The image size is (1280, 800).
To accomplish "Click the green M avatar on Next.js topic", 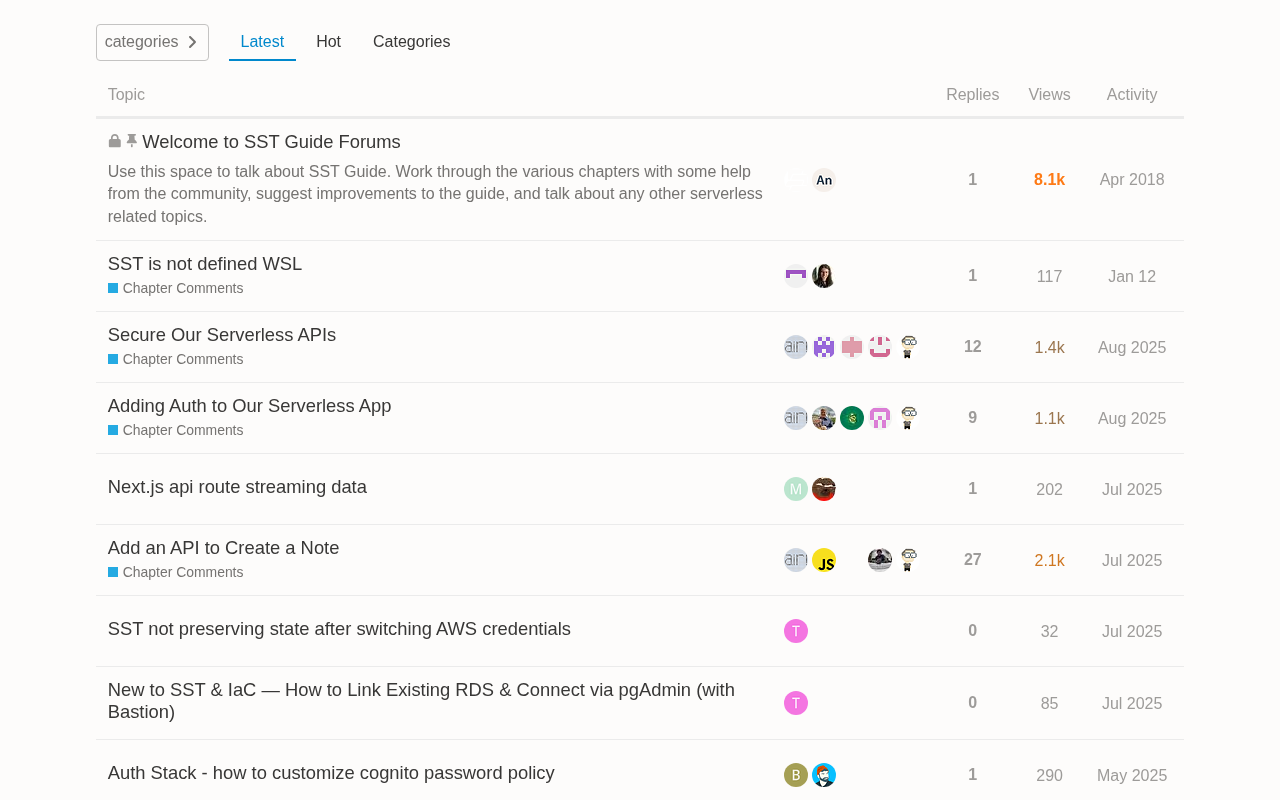I will (x=795, y=489).
